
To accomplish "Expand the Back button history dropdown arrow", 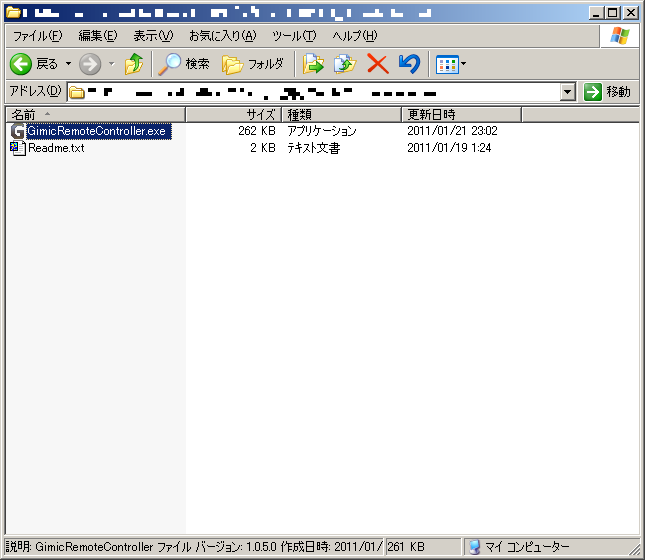I will click(68, 64).
